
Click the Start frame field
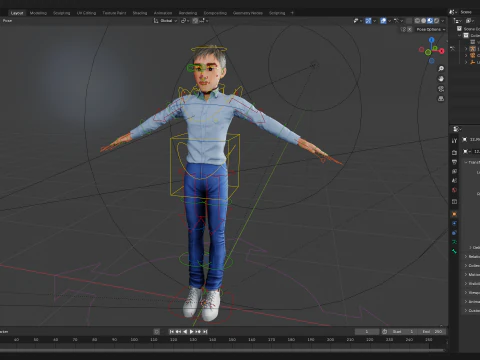(403, 331)
